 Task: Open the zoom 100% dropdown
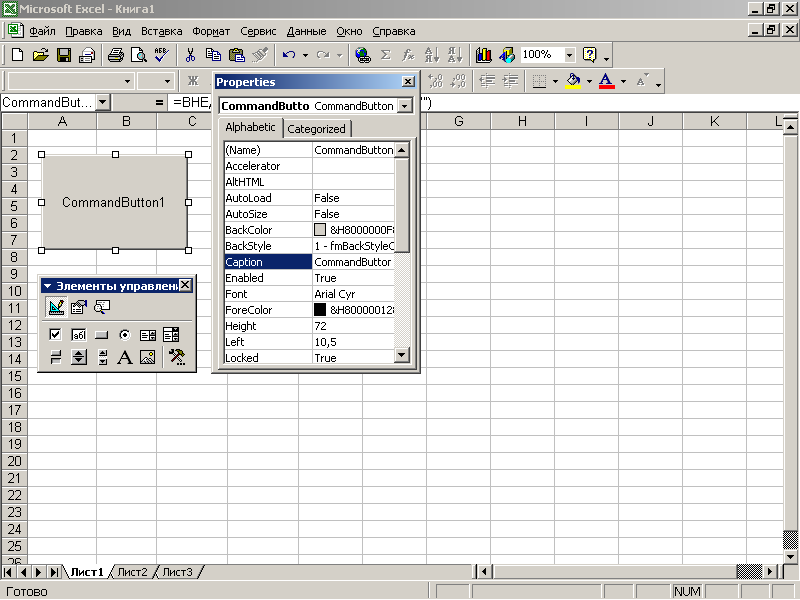pos(569,55)
